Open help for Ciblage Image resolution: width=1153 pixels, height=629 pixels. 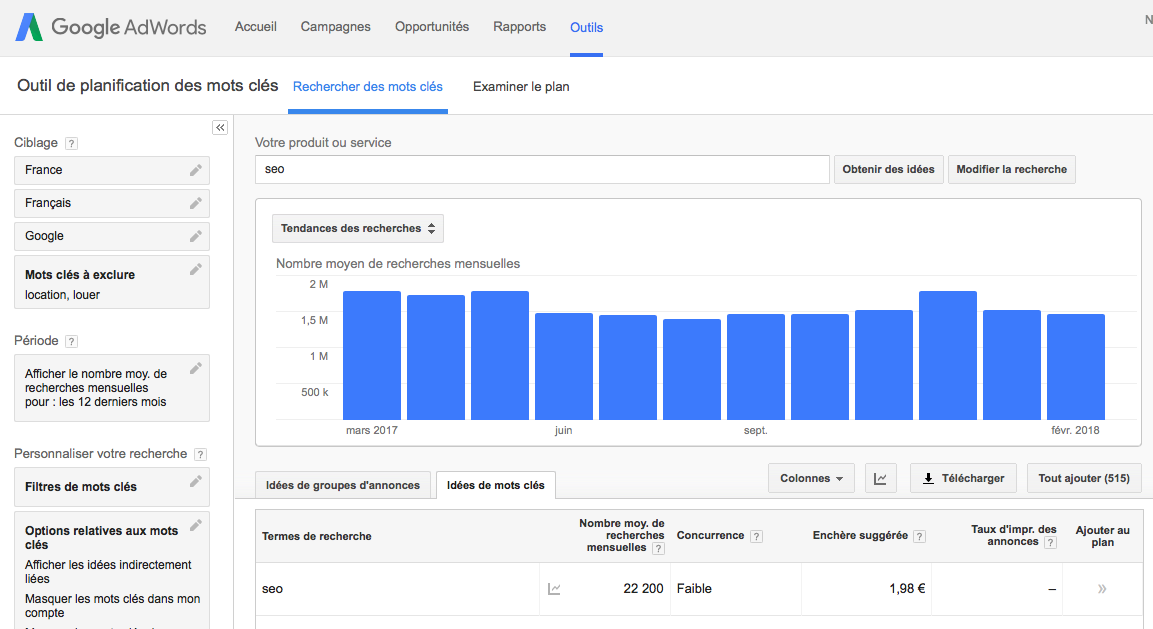(71, 143)
